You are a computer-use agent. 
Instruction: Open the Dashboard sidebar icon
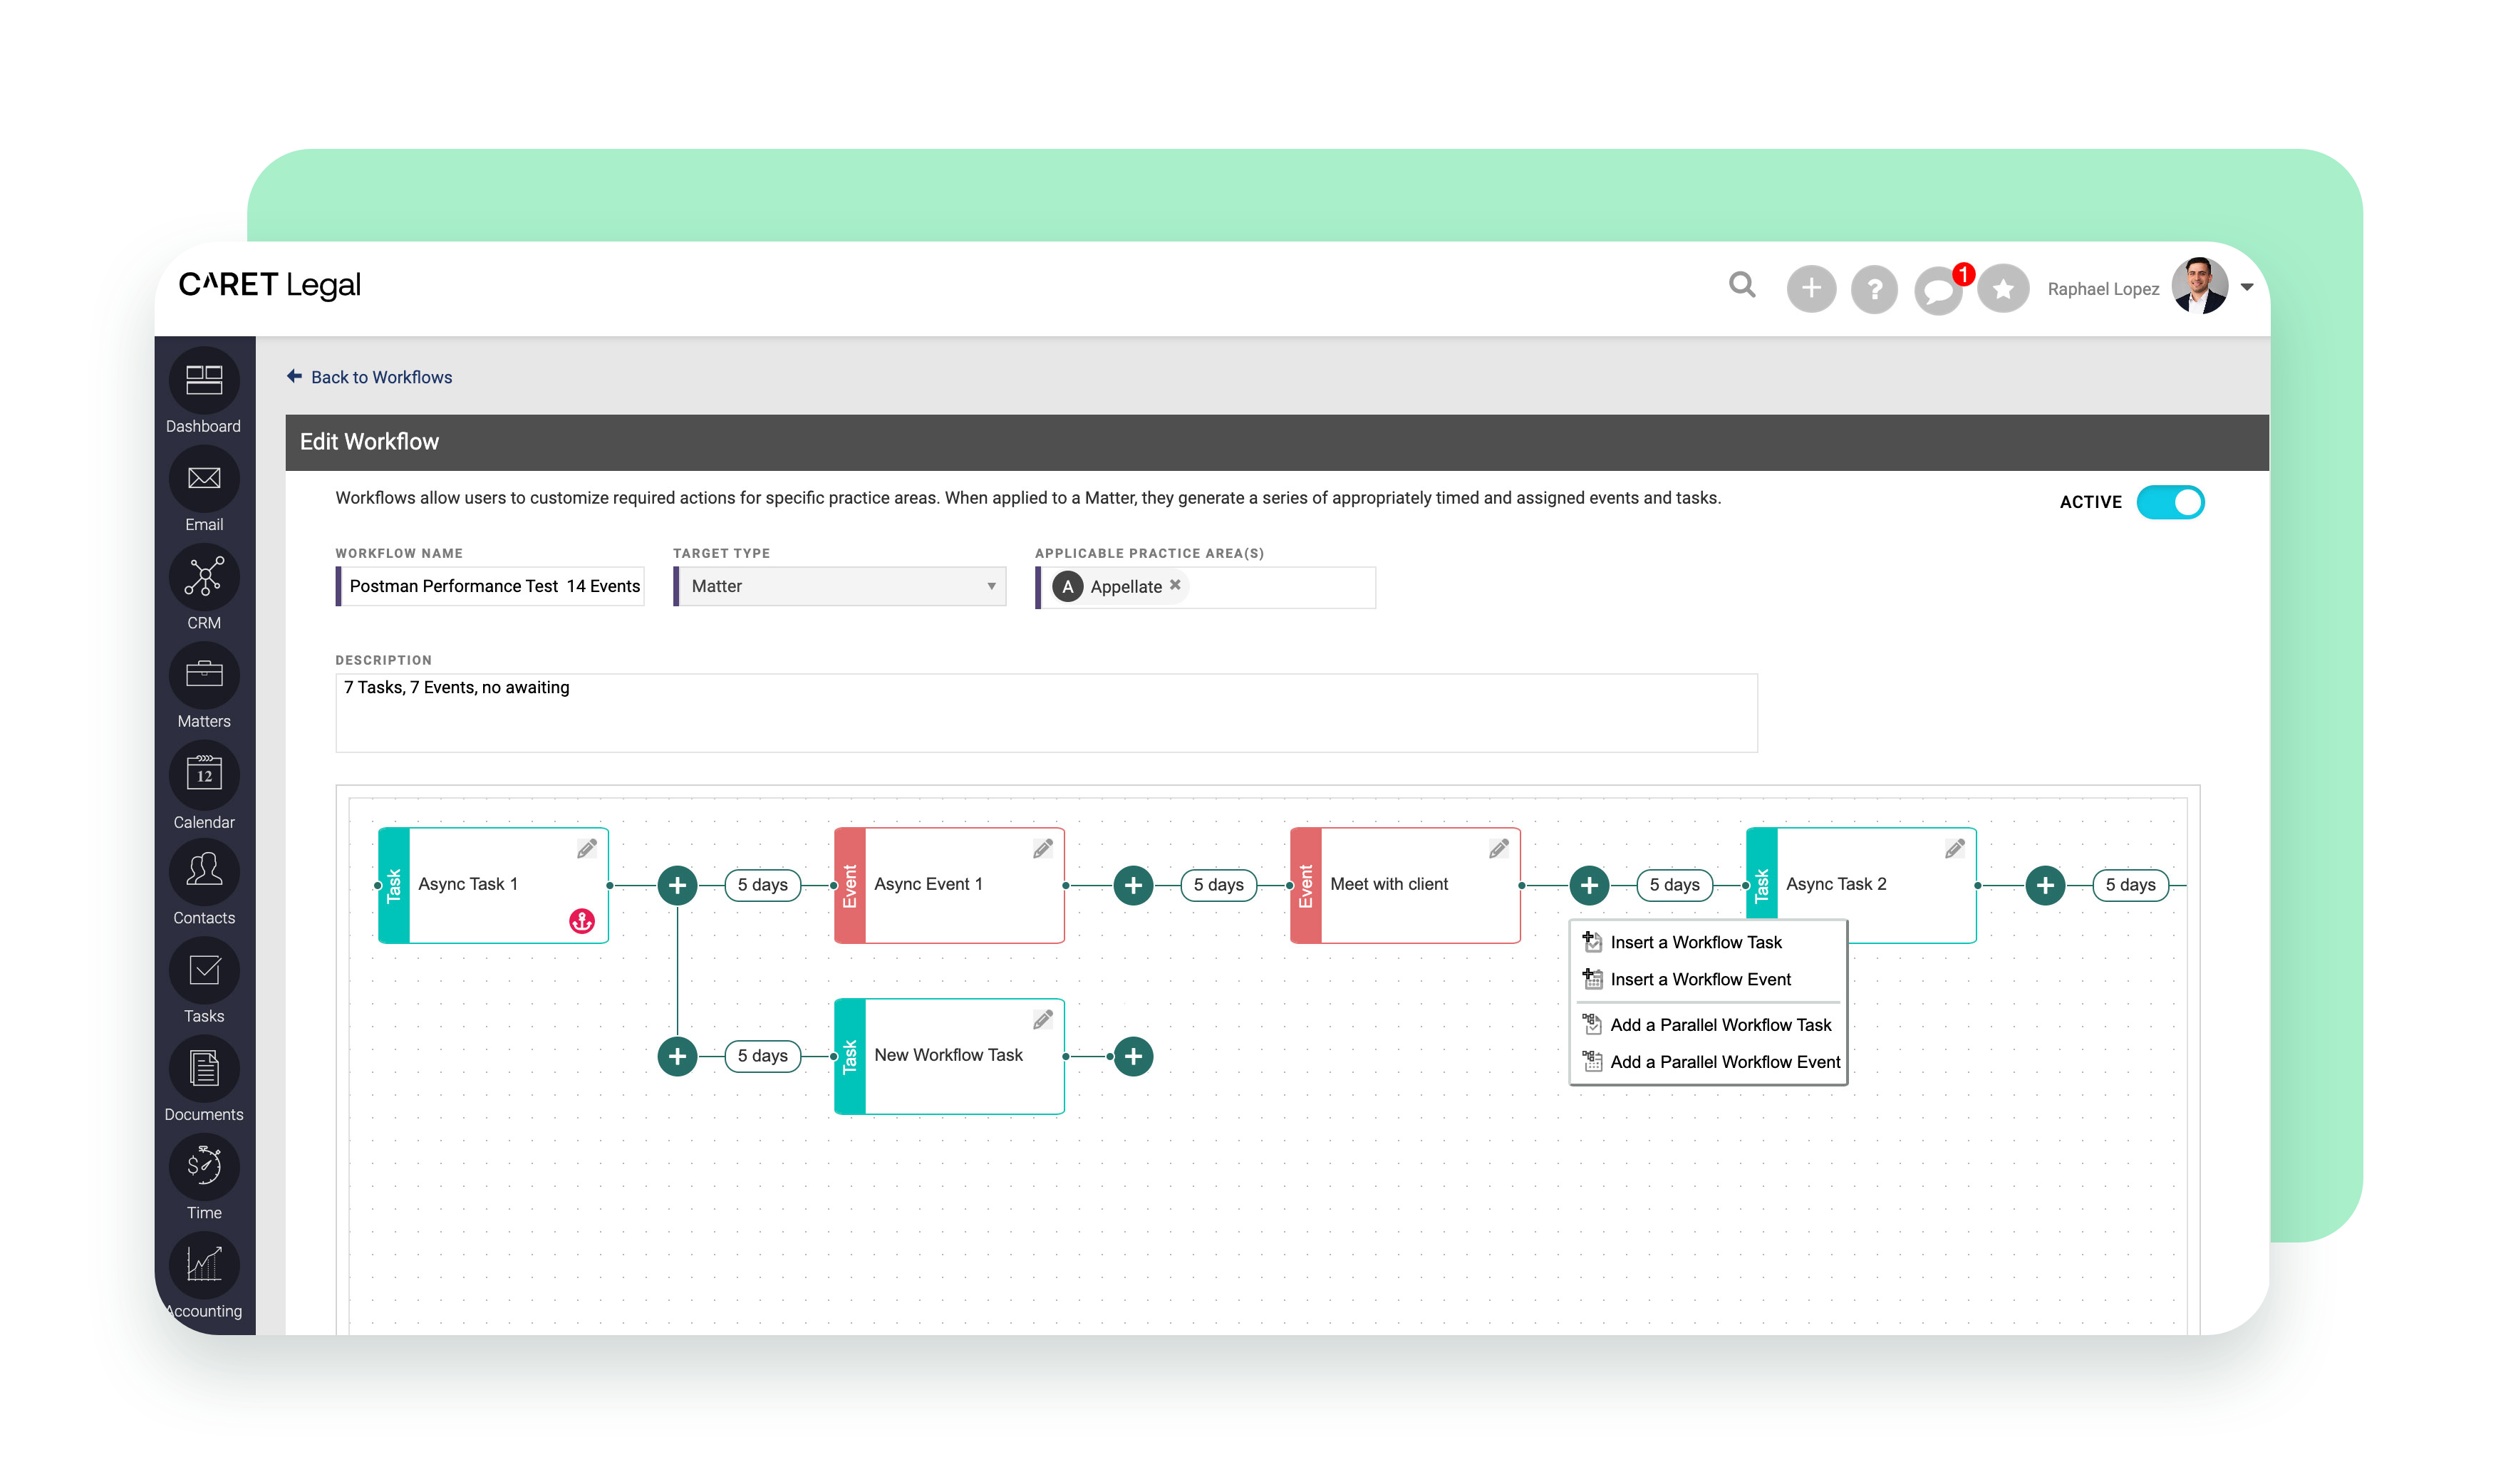pos(204,380)
